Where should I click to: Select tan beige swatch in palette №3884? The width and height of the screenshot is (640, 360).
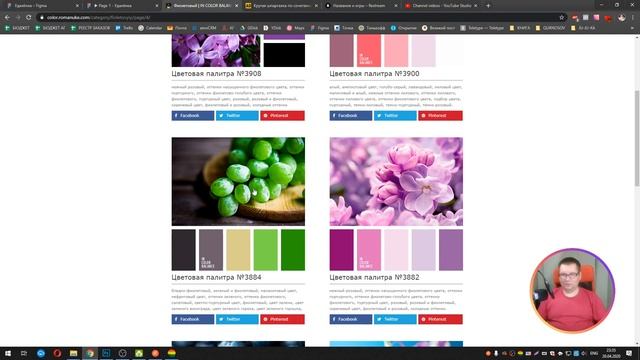pos(238,250)
